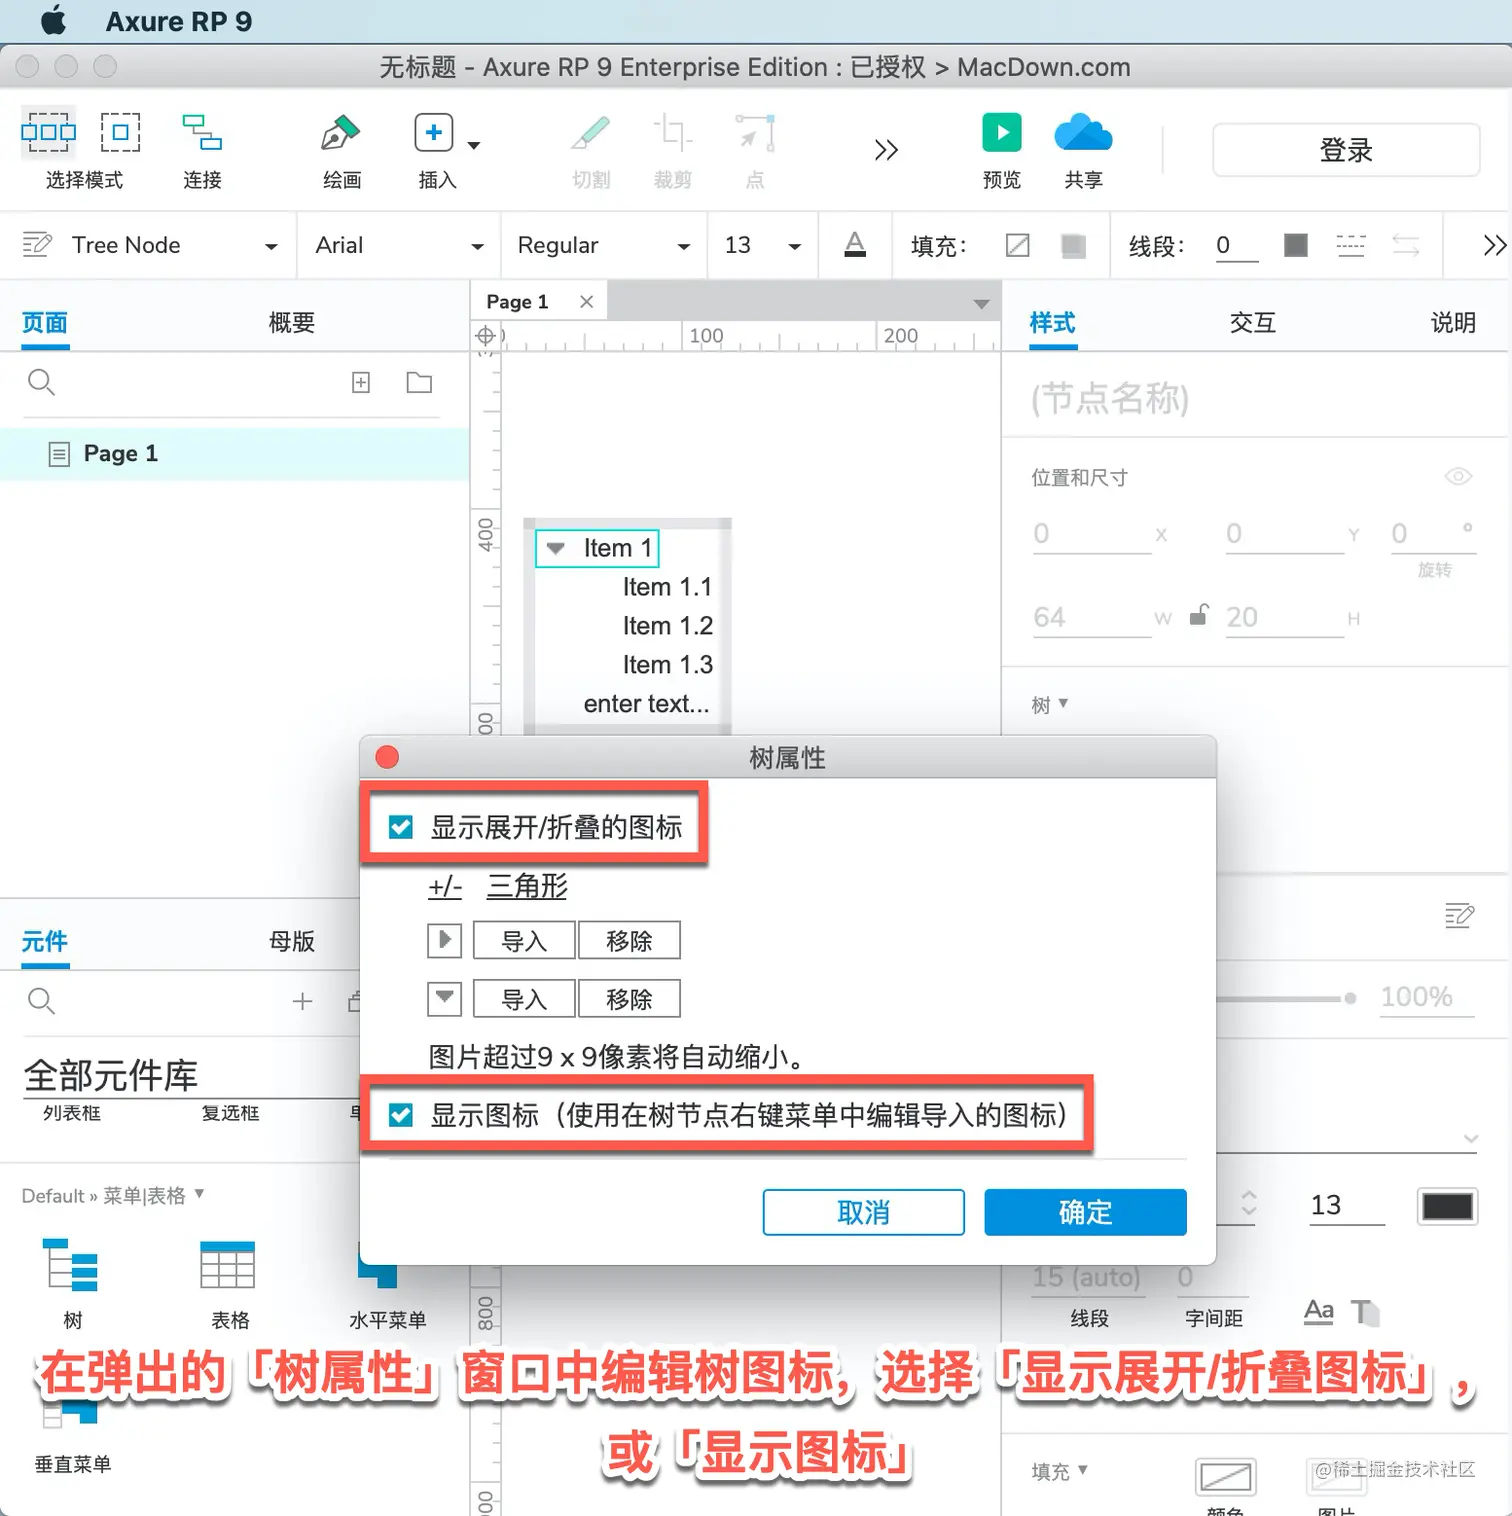Import (导入) the collapsed-state arrow icon
1512x1516 pixels.
pyautogui.click(x=524, y=941)
